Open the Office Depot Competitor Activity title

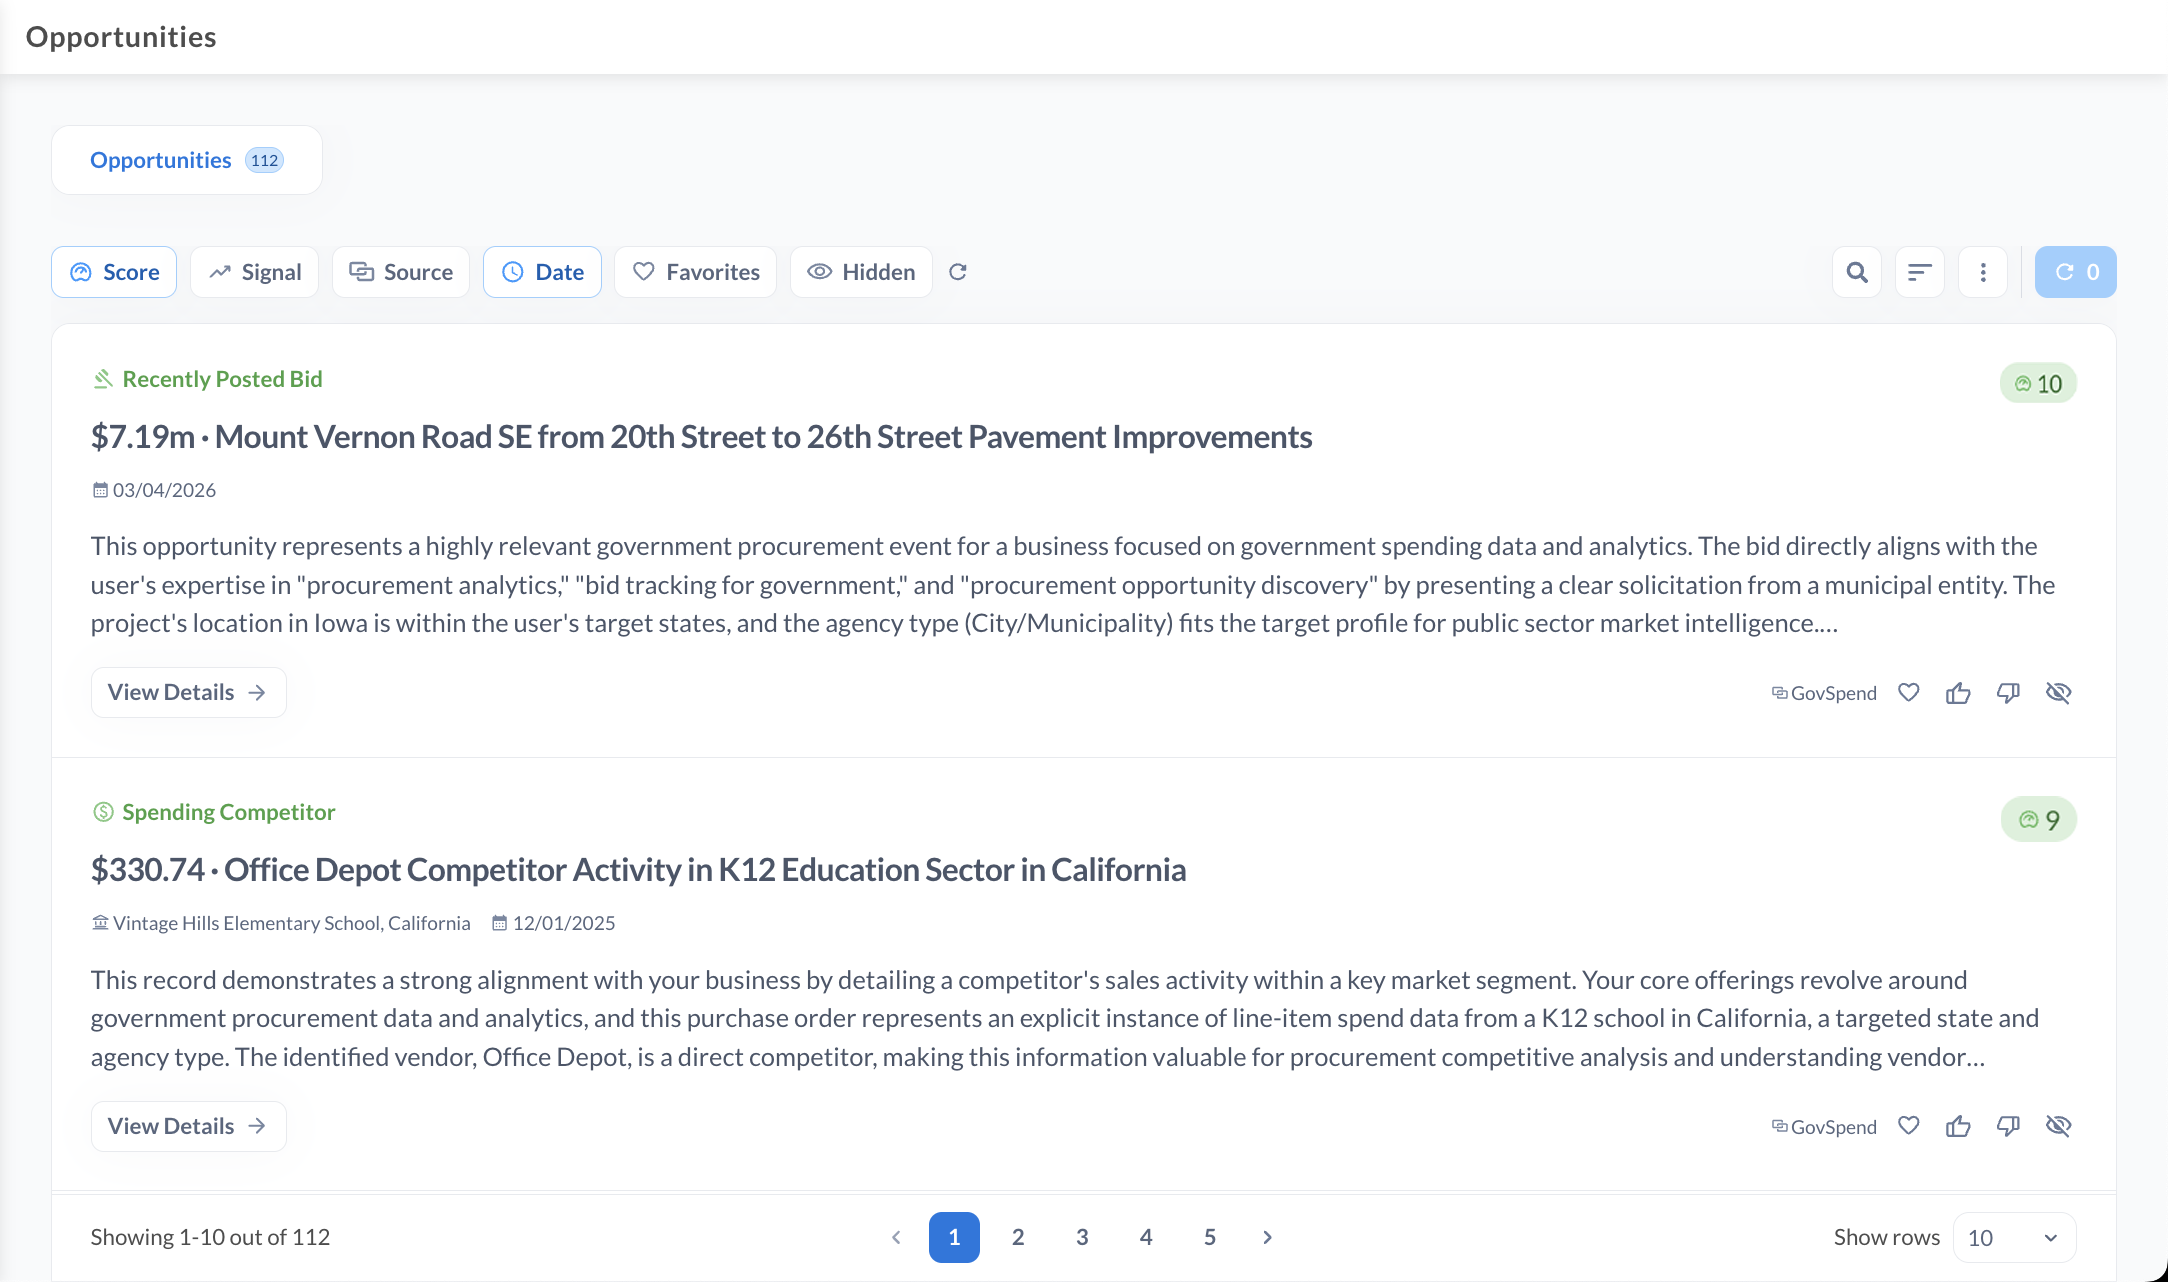coord(638,870)
